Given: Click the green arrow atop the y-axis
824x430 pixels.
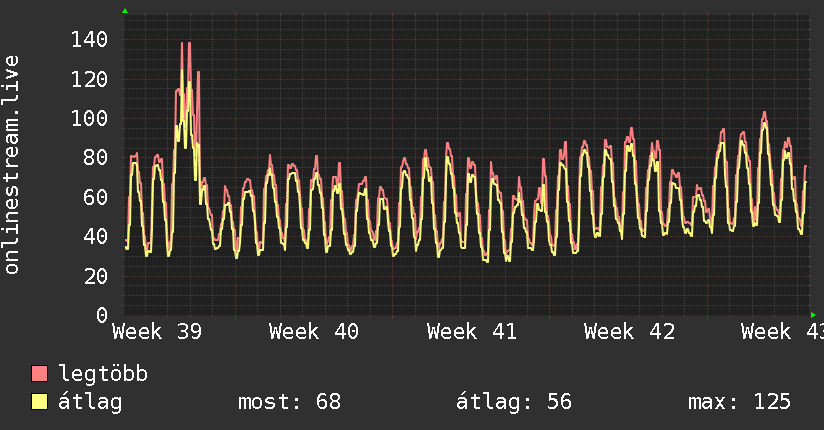Looking at the screenshot, I should click(125, 11).
